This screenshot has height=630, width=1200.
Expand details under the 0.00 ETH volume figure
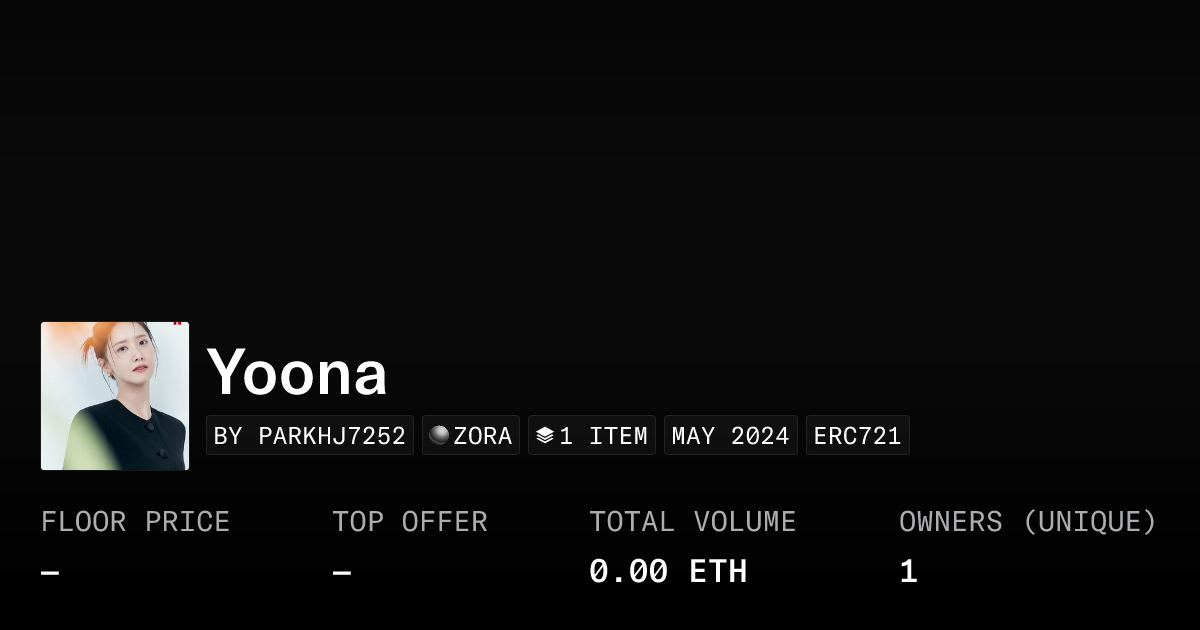click(x=668, y=571)
